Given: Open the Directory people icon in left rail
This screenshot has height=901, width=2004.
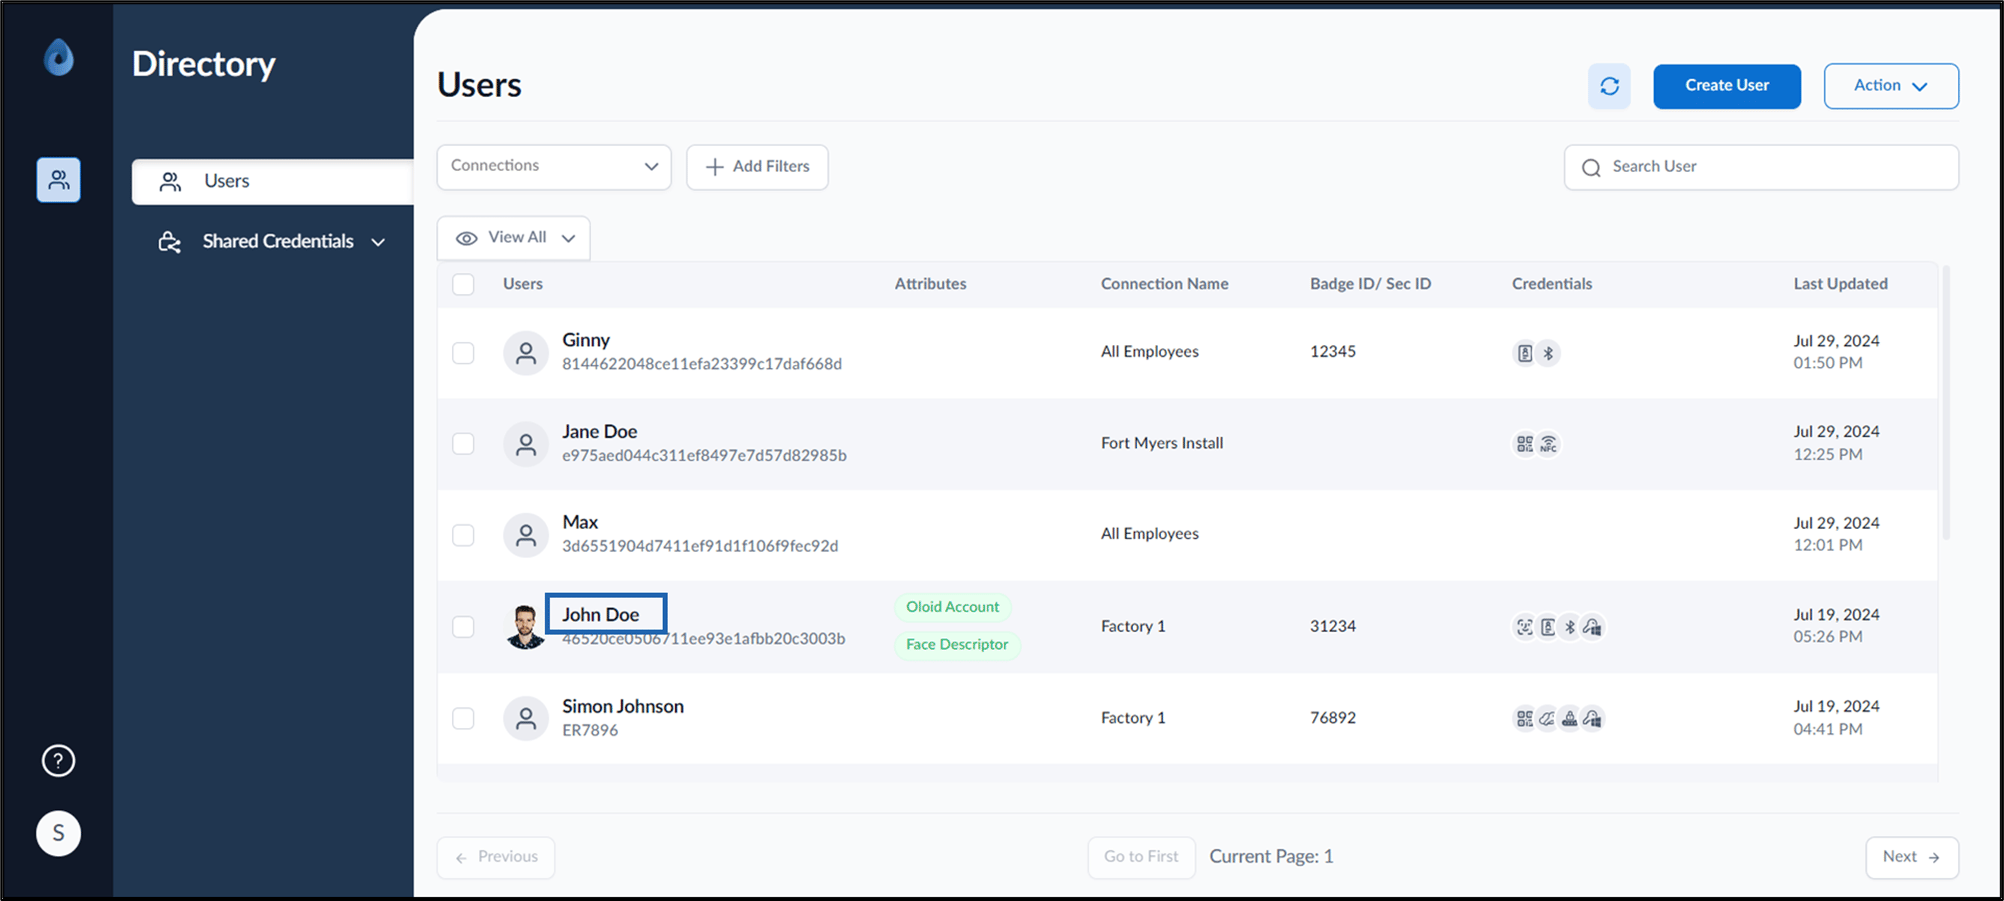Looking at the screenshot, I should tap(59, 180).
